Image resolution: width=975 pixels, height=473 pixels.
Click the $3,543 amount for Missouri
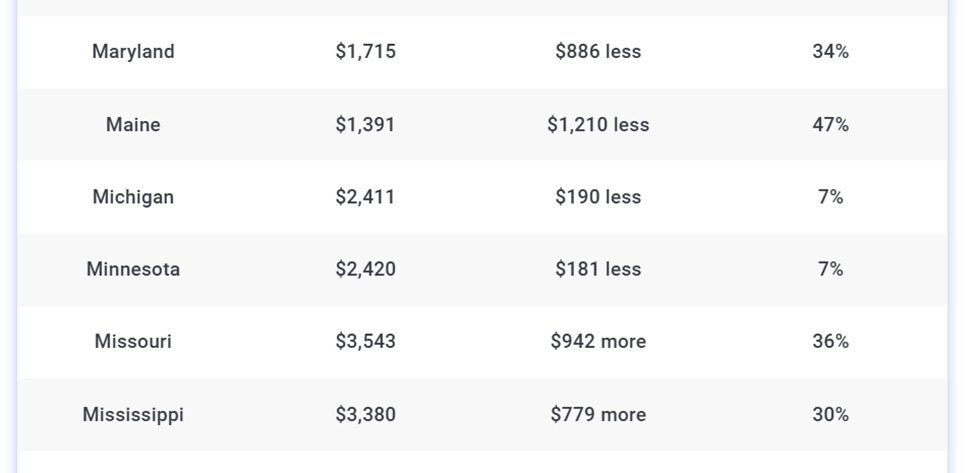pyautogui.click(x=365, y=342)
